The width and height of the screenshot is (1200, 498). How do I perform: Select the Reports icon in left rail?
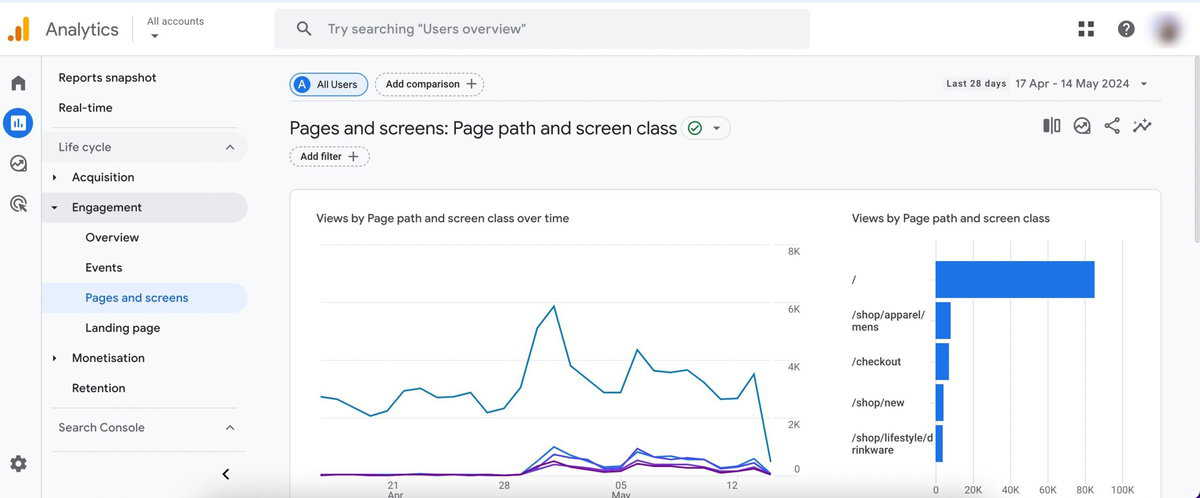(x=18, y=123)
